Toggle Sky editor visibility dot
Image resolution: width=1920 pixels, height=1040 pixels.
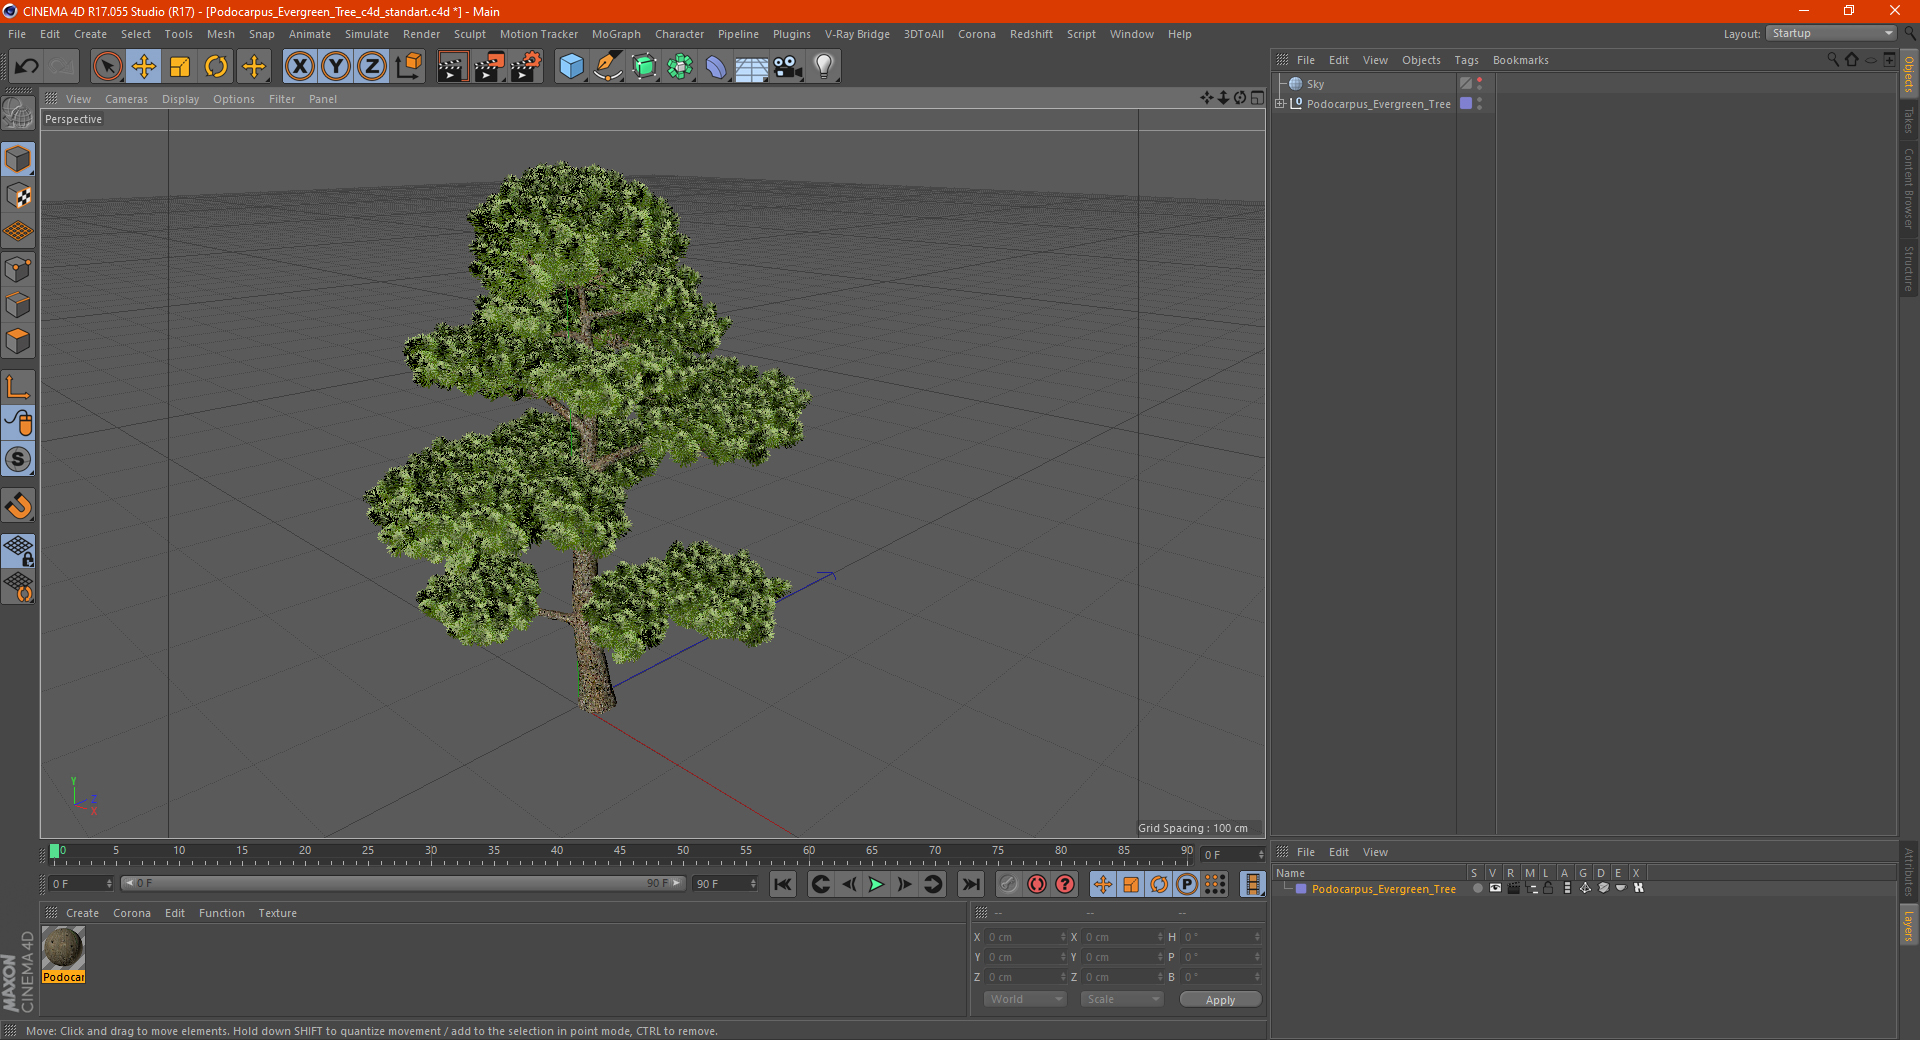[1480, 80]
